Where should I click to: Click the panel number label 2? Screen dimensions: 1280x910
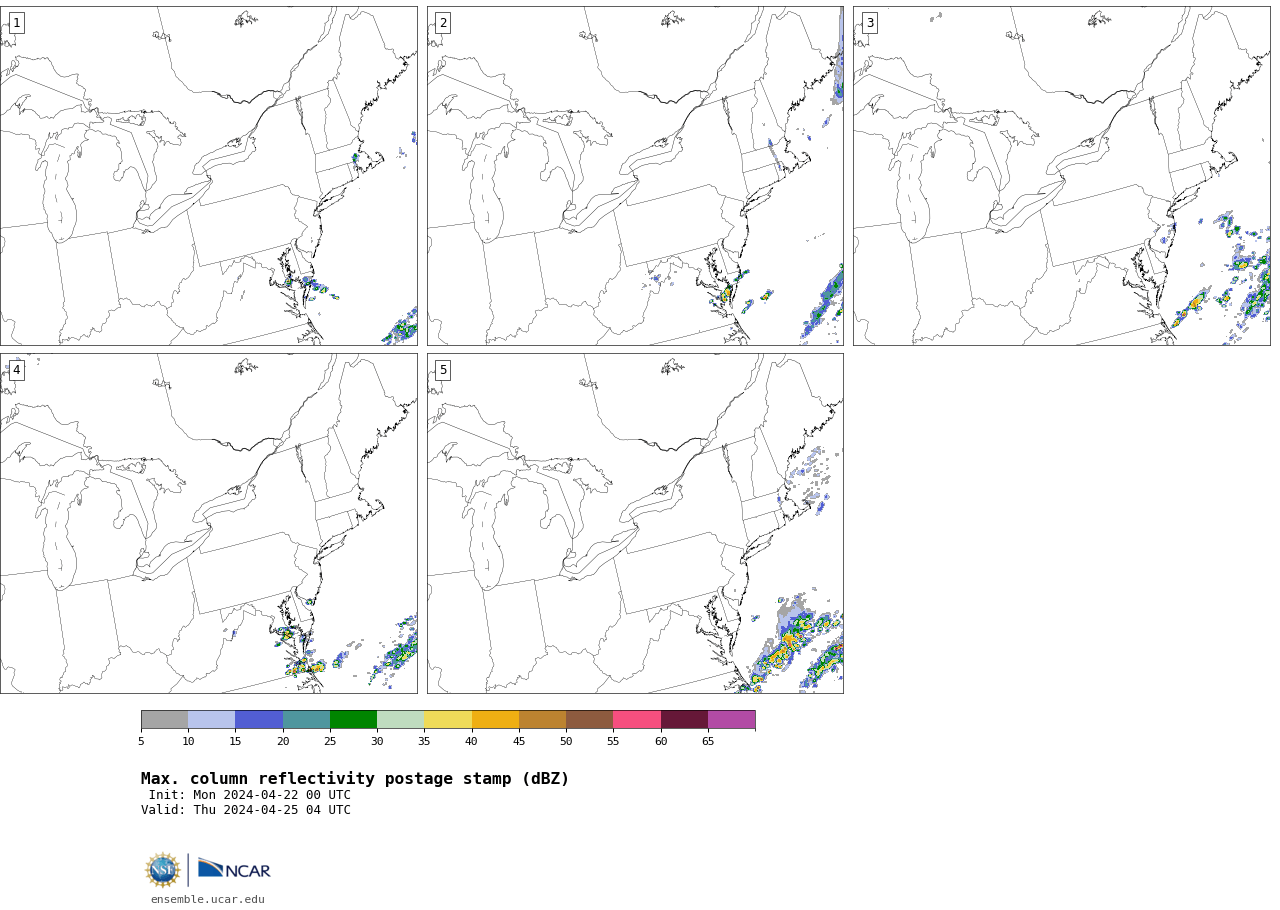click(x=443, y=23)
